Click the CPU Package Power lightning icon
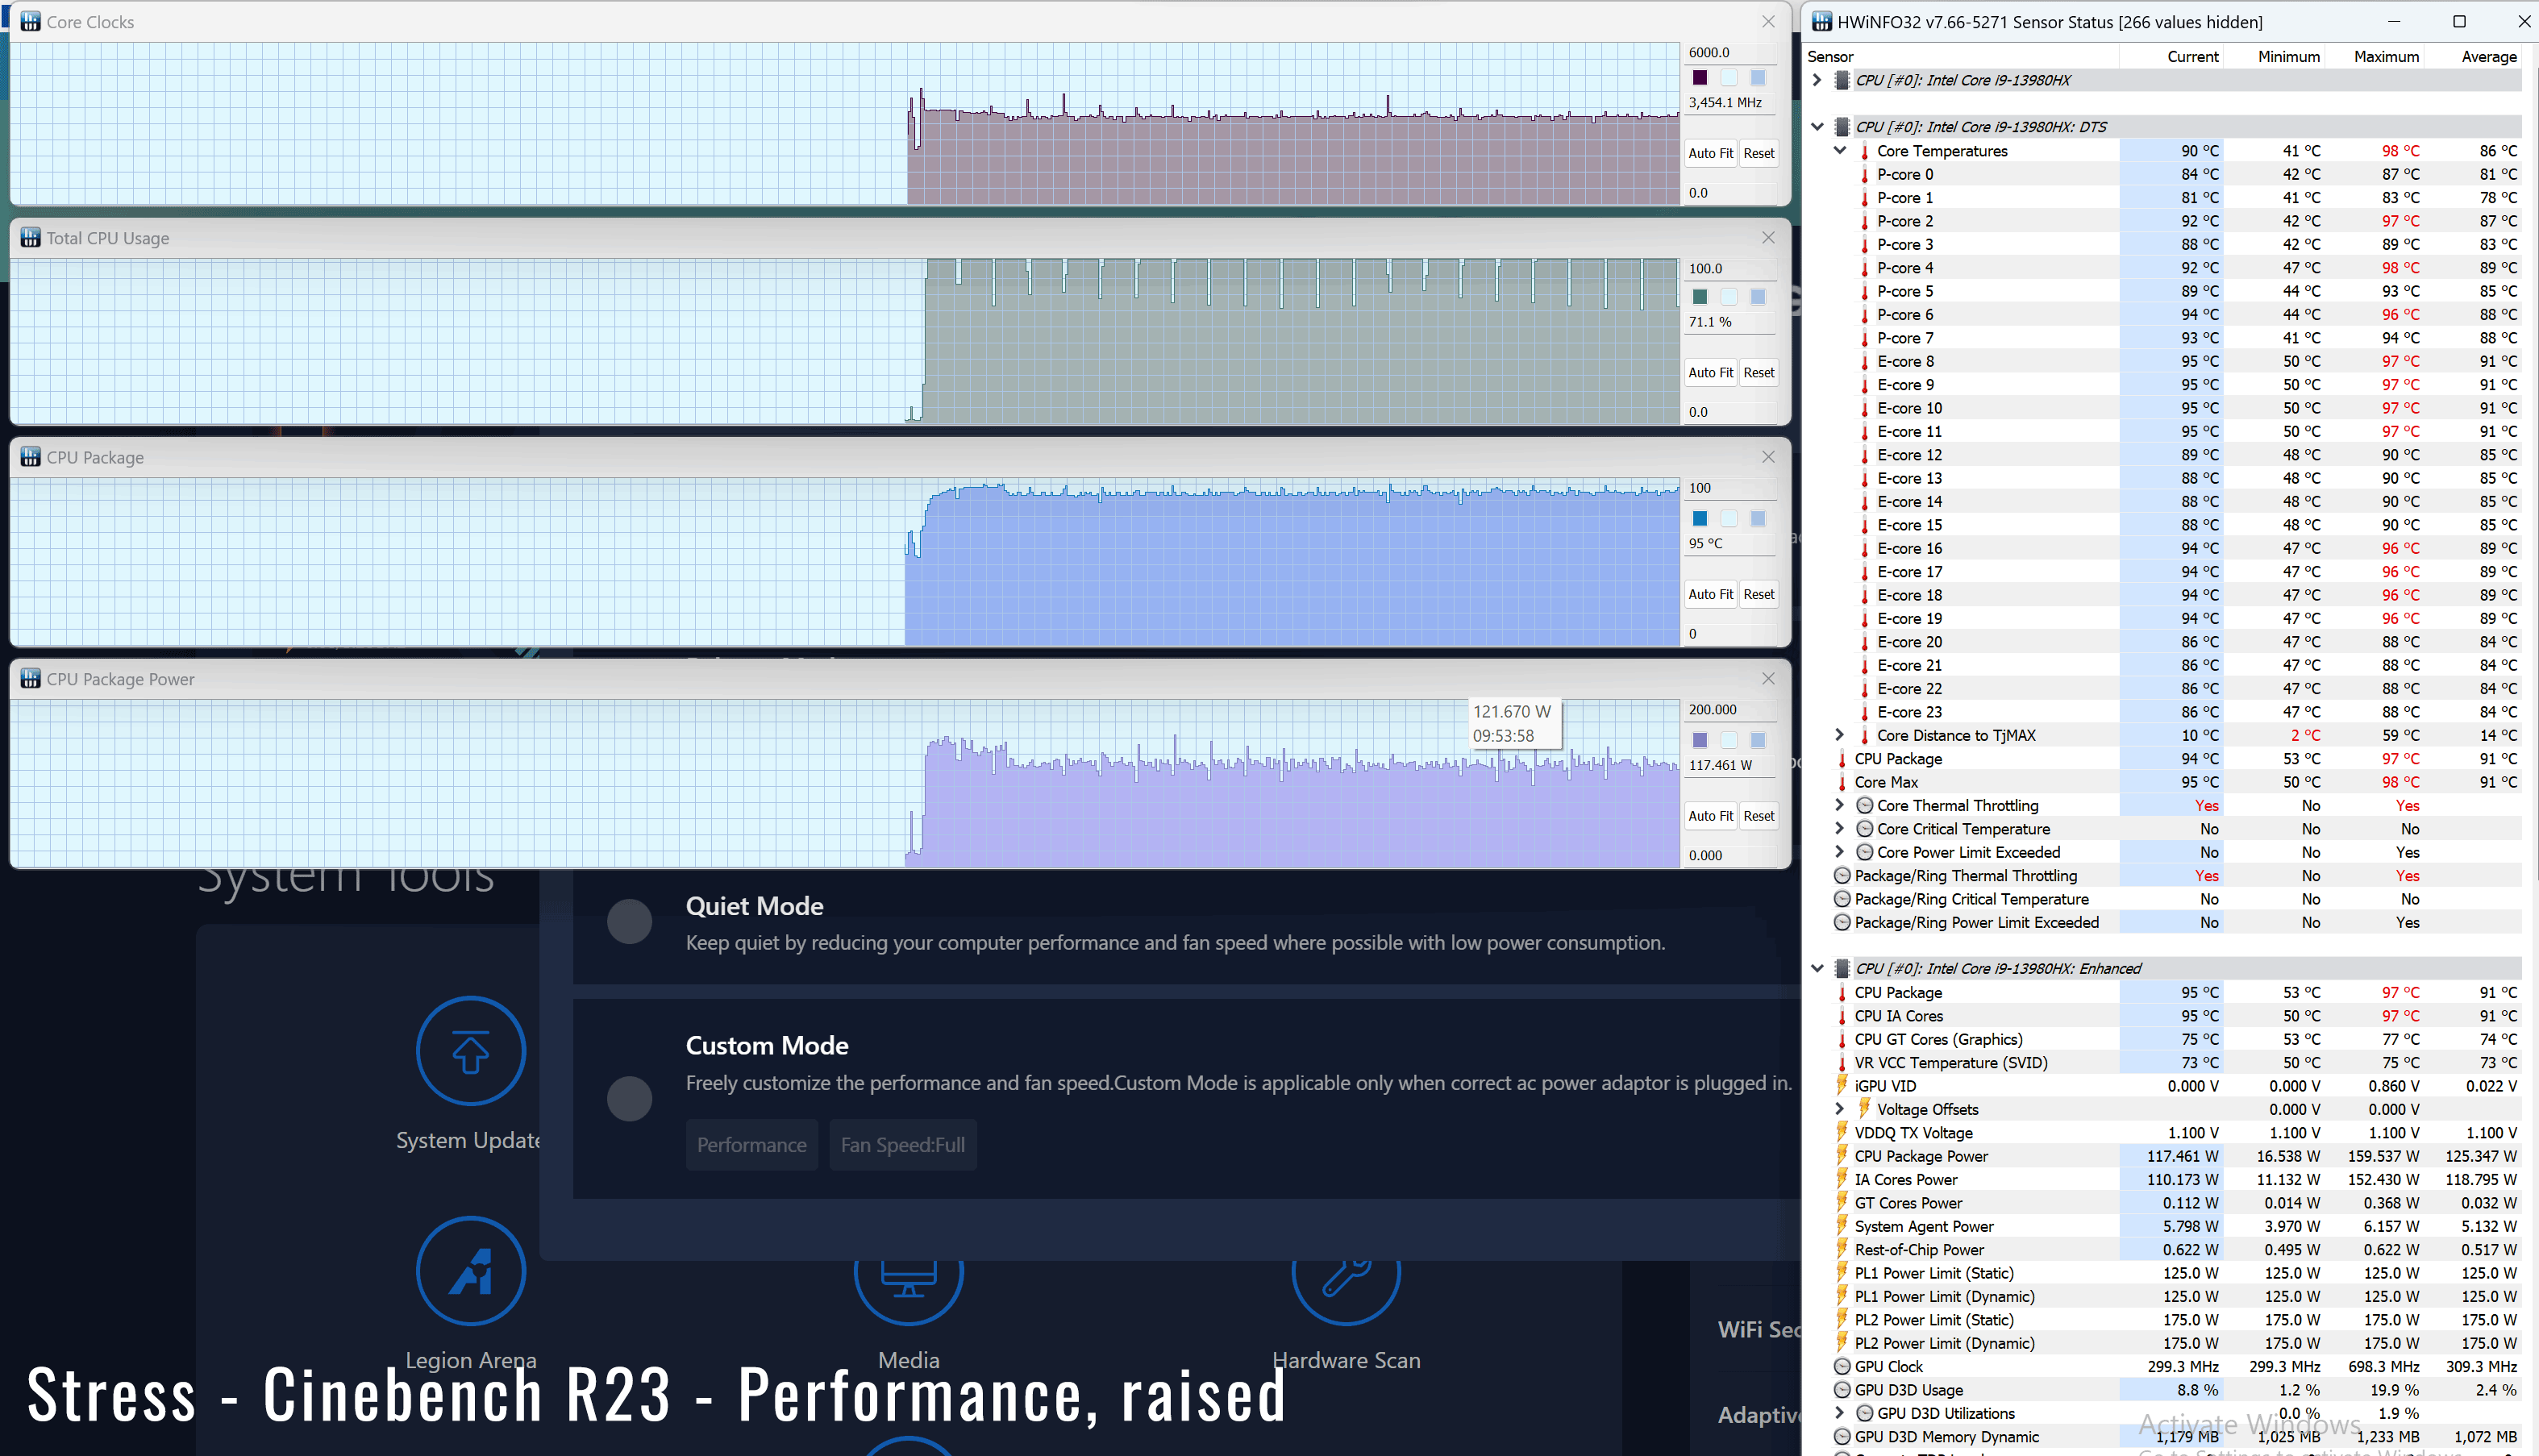Image resolution: width=2539 pixels, height=1456 pixels. pos(1842,1156)
